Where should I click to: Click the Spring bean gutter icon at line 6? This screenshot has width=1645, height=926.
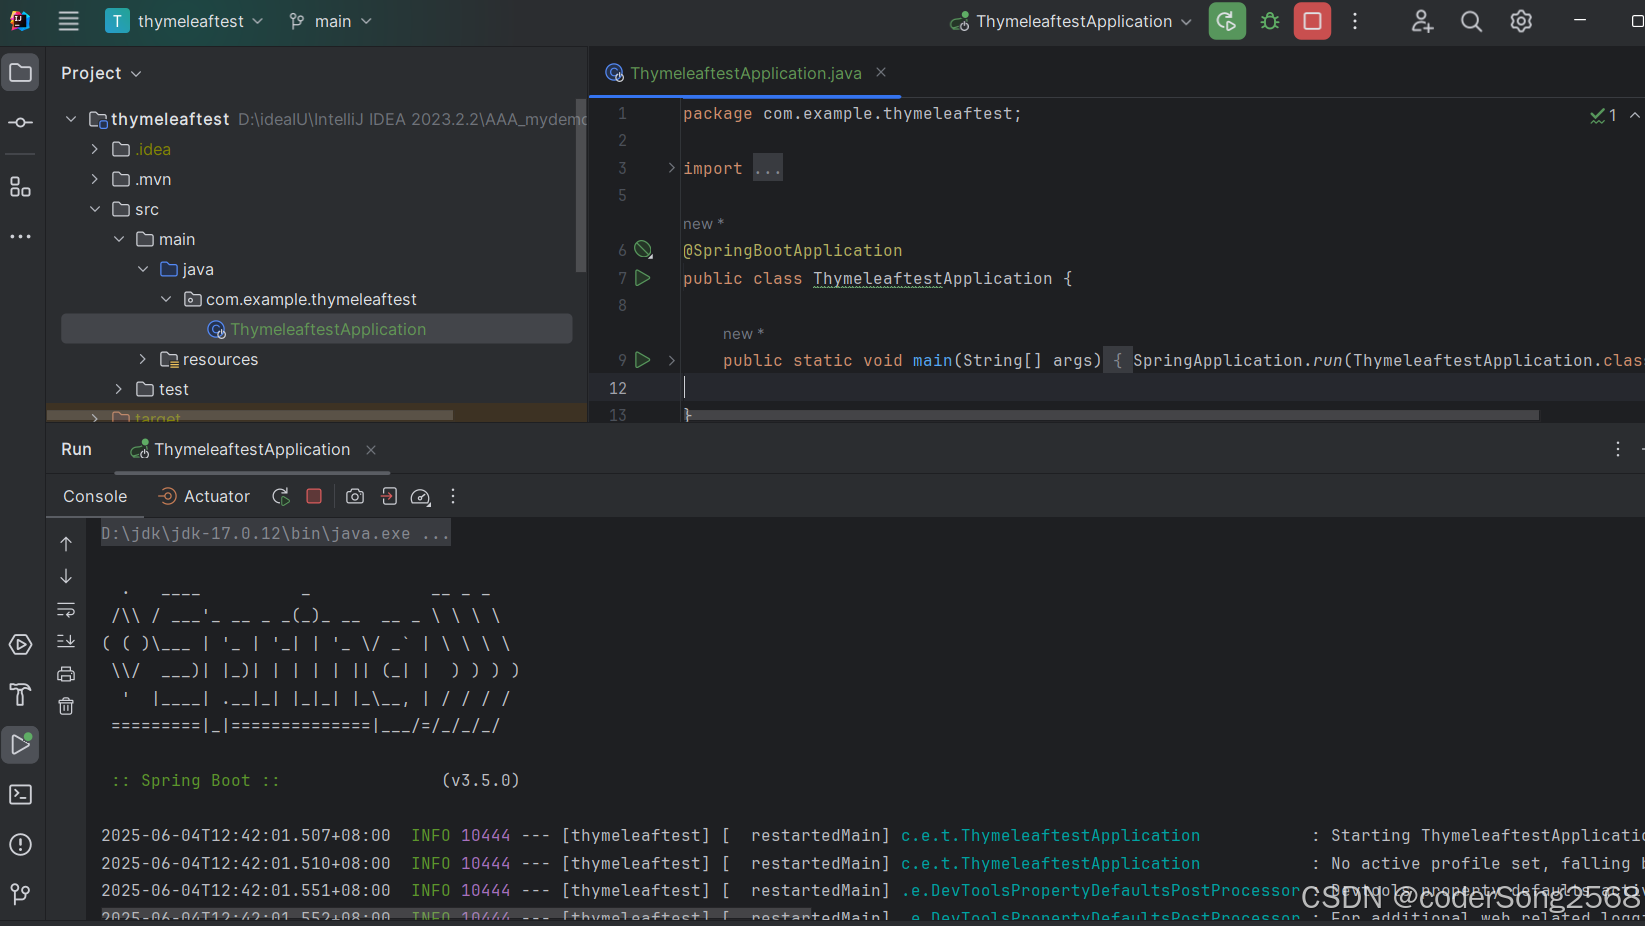[643, 250]
